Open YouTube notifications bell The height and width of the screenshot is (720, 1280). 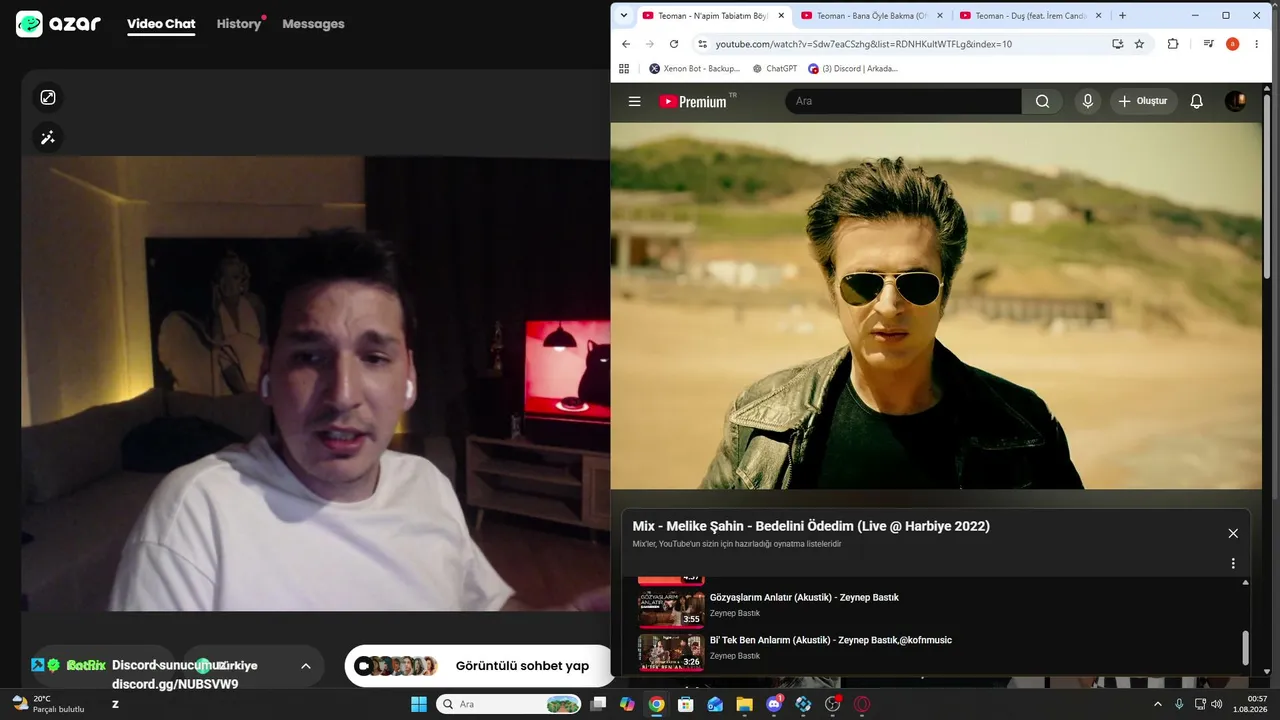(x=1196, y=101)
